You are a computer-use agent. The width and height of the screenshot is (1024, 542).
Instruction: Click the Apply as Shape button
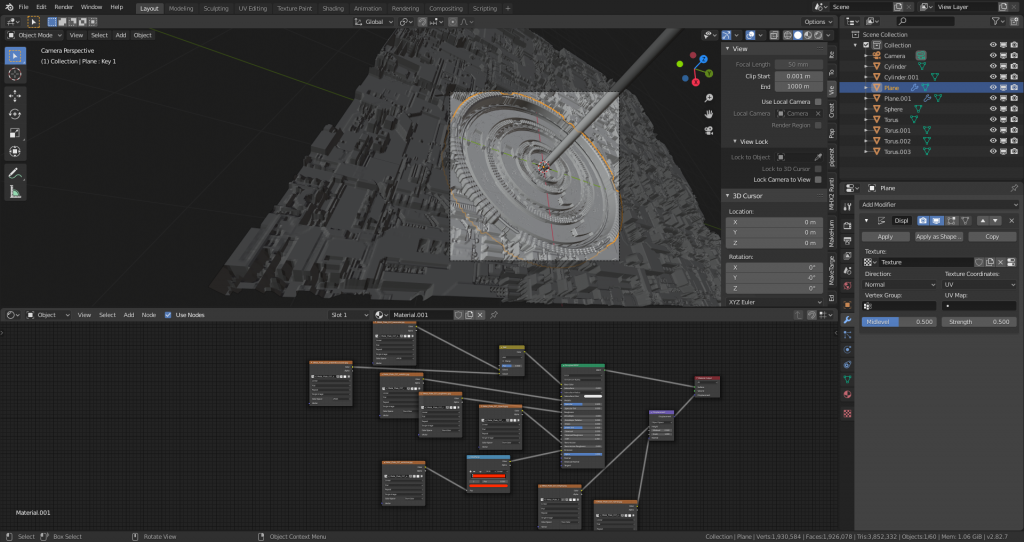938,237
